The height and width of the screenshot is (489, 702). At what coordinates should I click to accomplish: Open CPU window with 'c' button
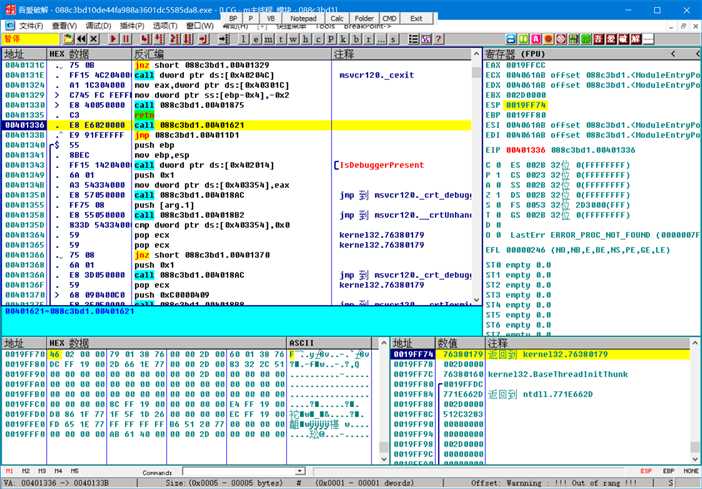318,39
